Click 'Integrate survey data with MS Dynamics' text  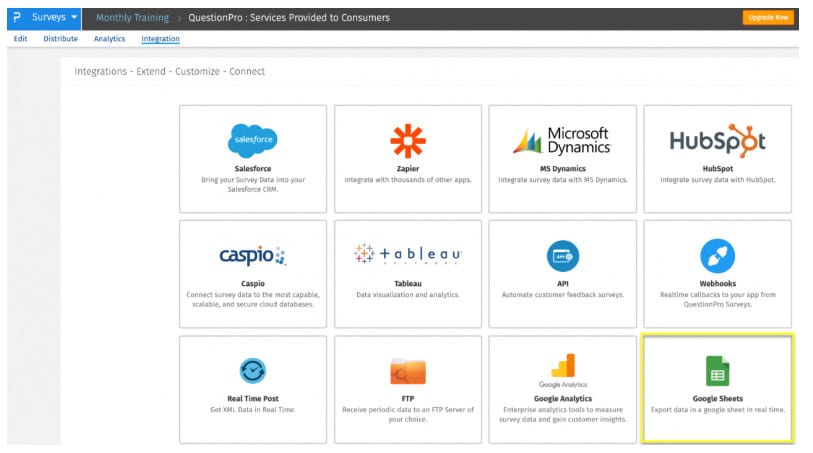click(563, 180)
